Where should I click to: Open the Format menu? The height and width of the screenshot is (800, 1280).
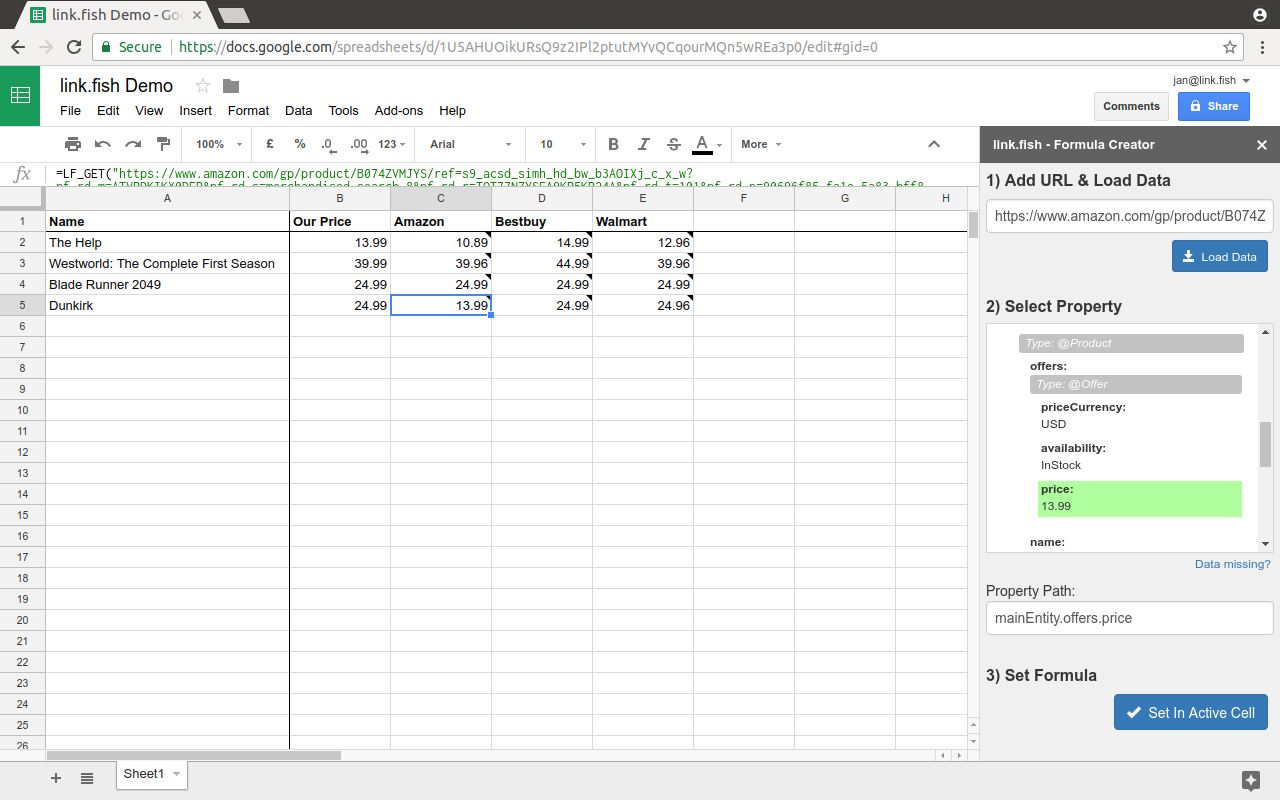[248, 110]
